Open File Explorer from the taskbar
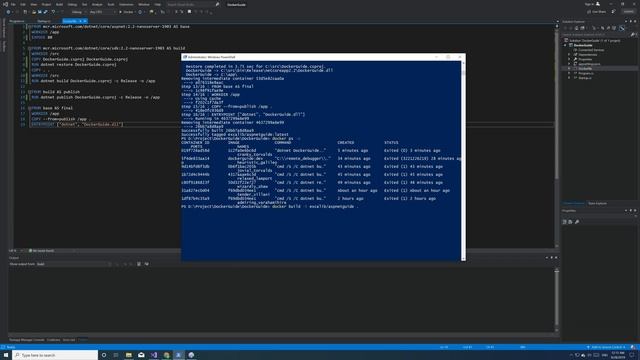The height and width of the screenshot is (360, 640). (x=129, y=355)
